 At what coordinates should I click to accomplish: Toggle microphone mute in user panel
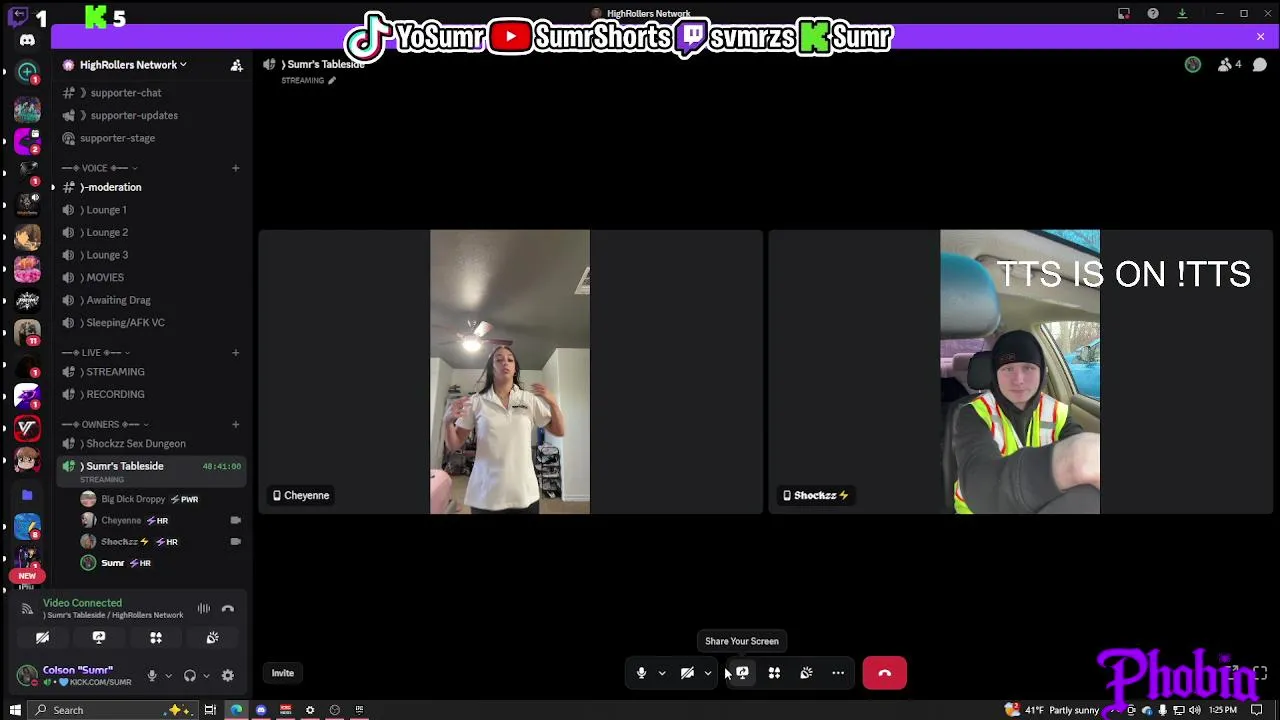[x=152, y=675]
